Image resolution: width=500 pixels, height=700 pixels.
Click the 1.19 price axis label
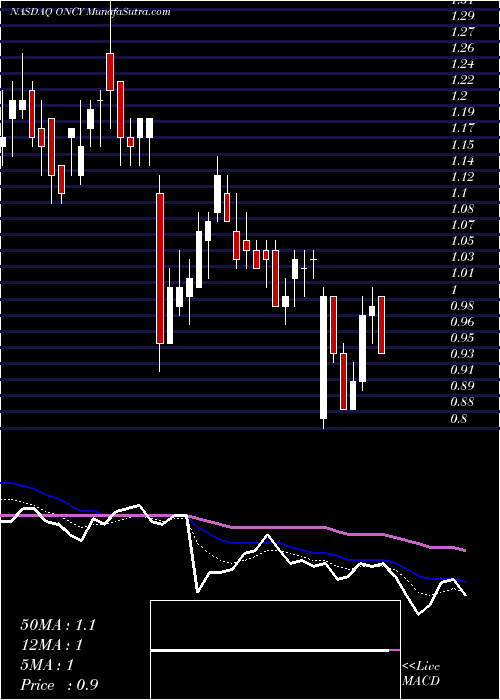point(462,112)
